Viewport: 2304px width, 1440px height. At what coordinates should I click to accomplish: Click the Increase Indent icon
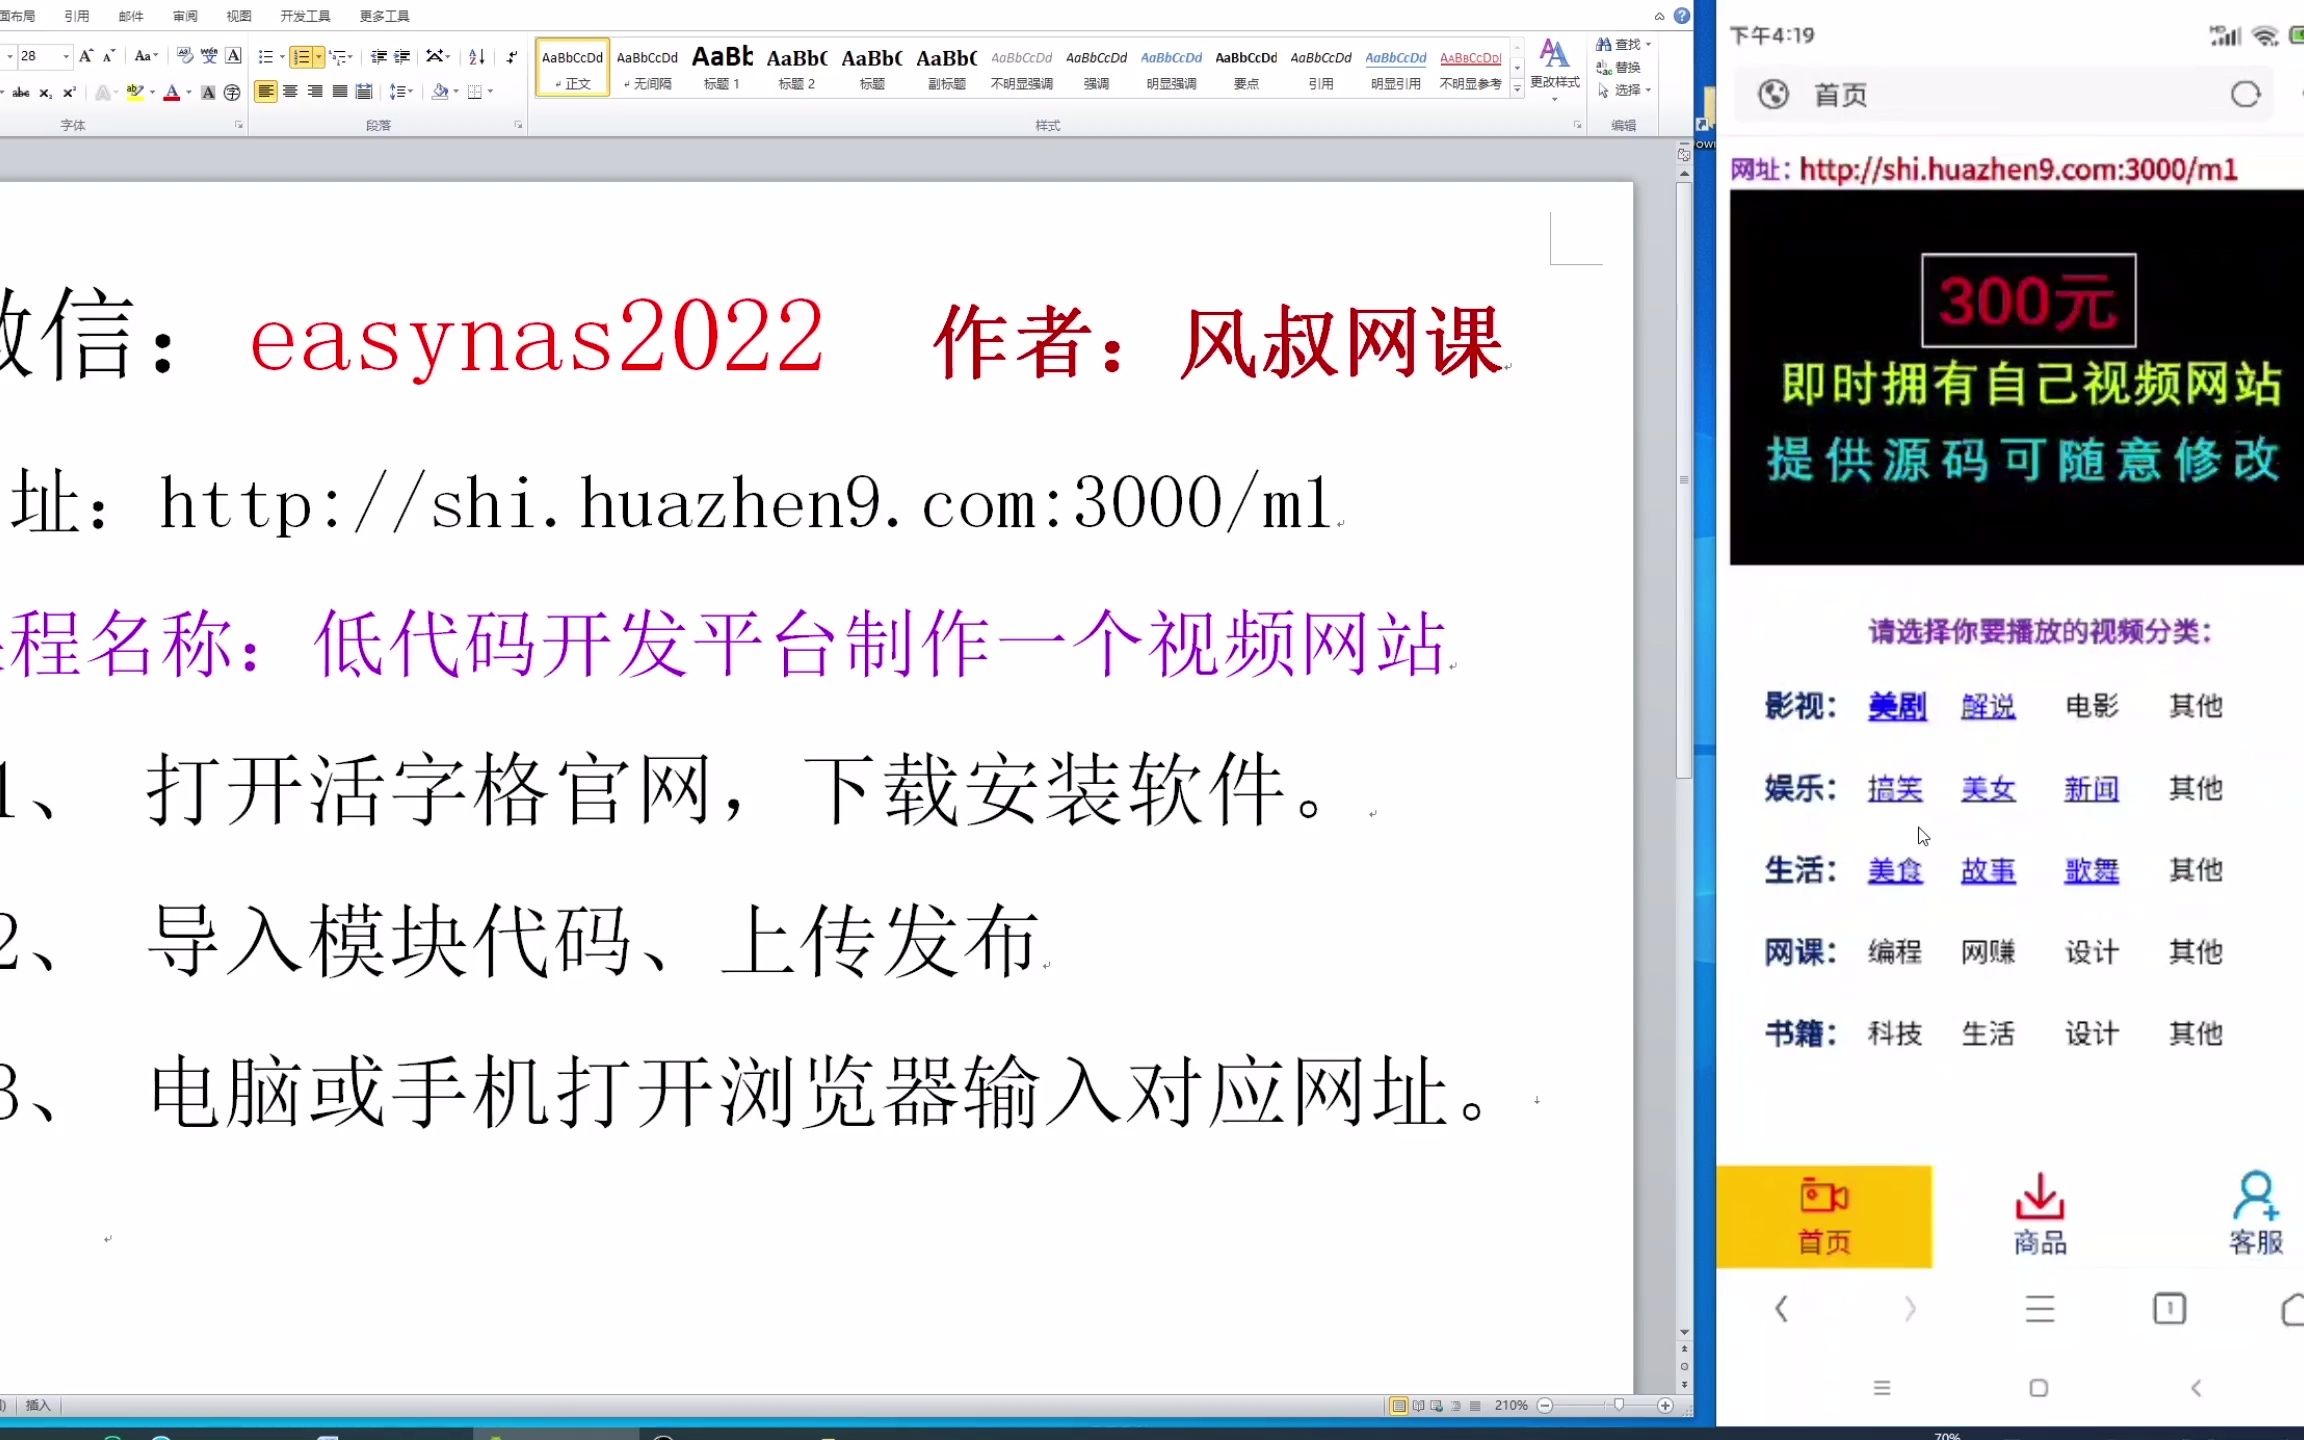[402, 57]
